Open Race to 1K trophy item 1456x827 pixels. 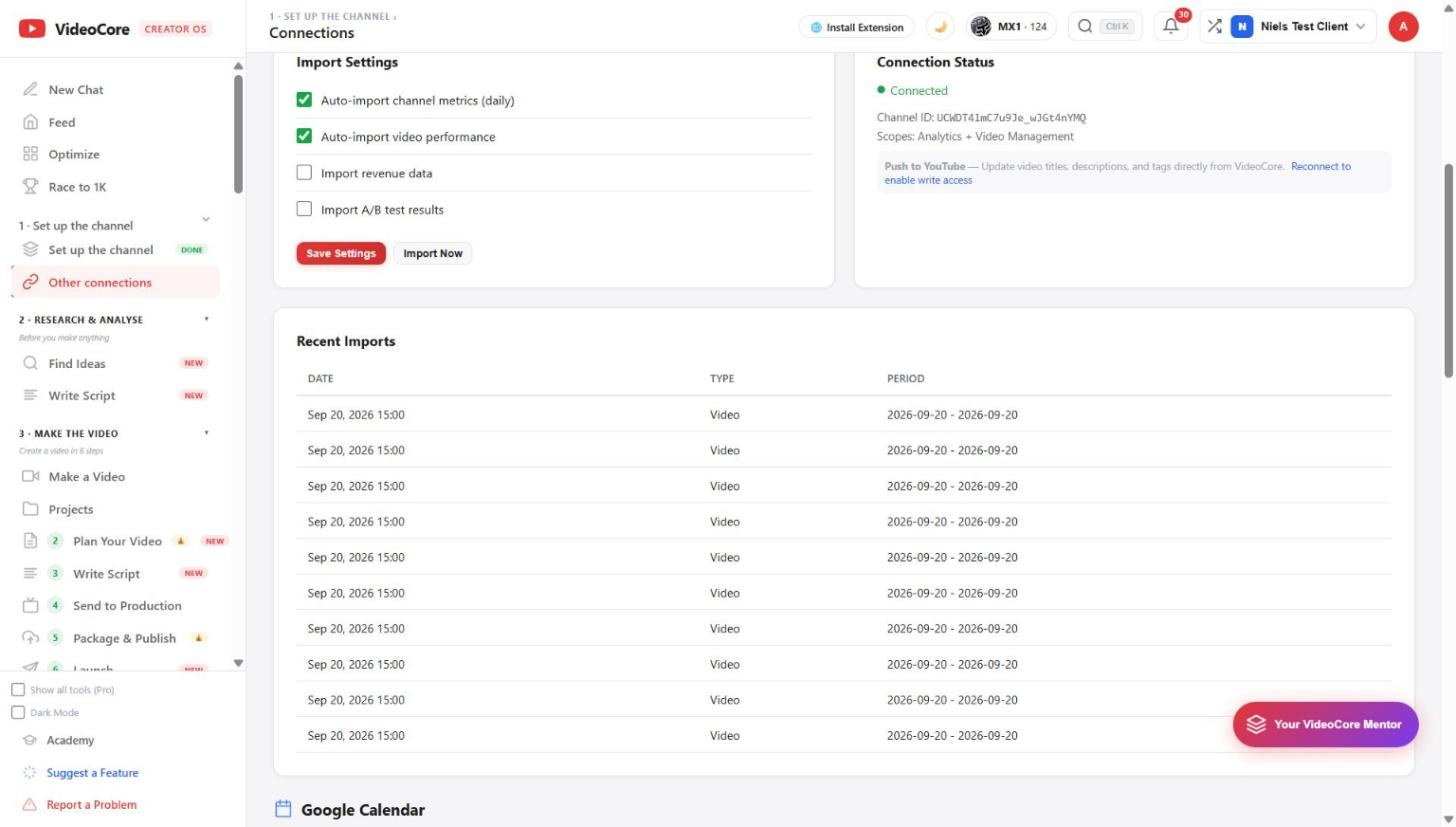tap(76, 187)
